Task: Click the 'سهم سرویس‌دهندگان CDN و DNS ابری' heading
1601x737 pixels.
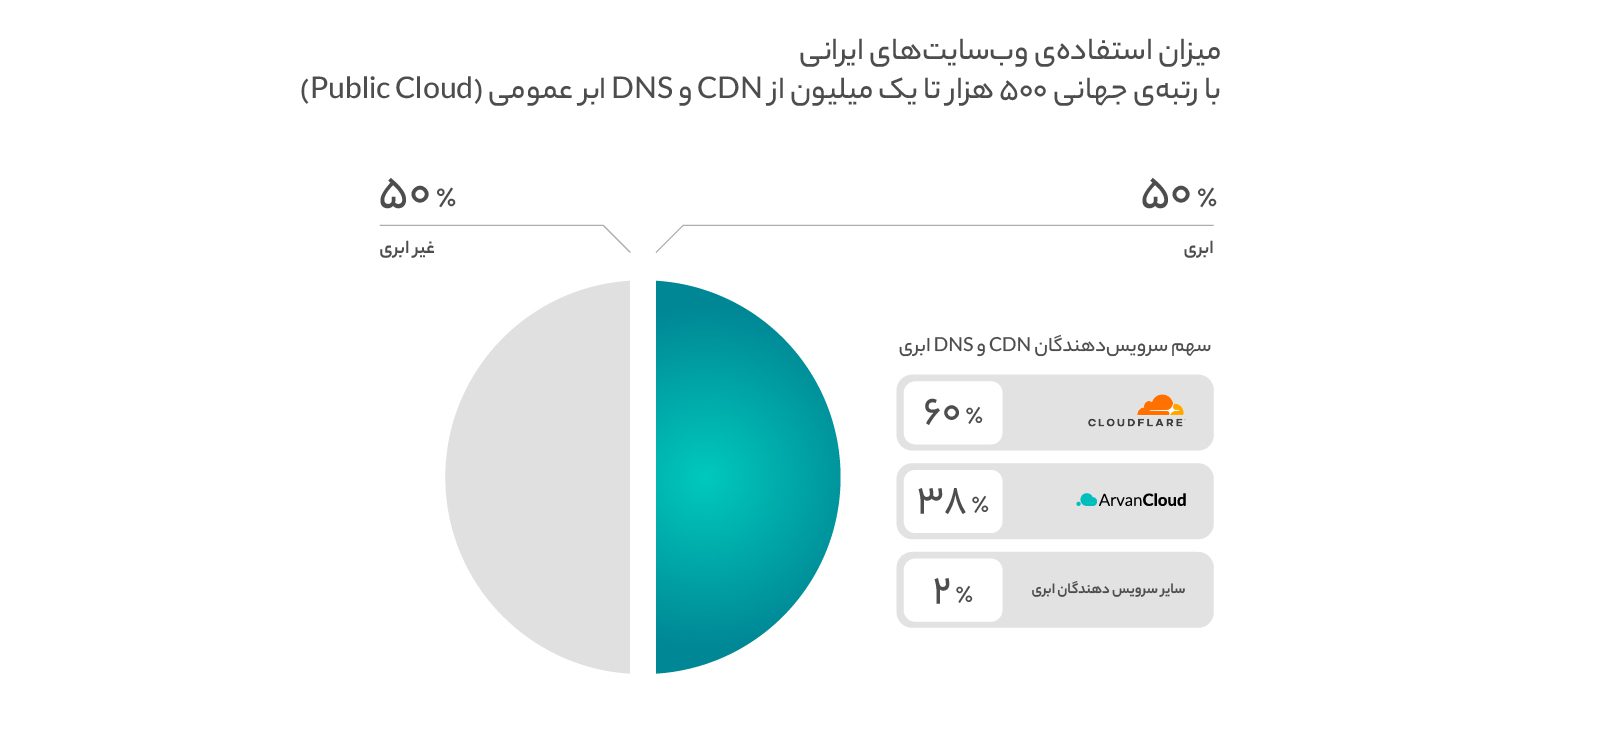Action: point(1054,345)
